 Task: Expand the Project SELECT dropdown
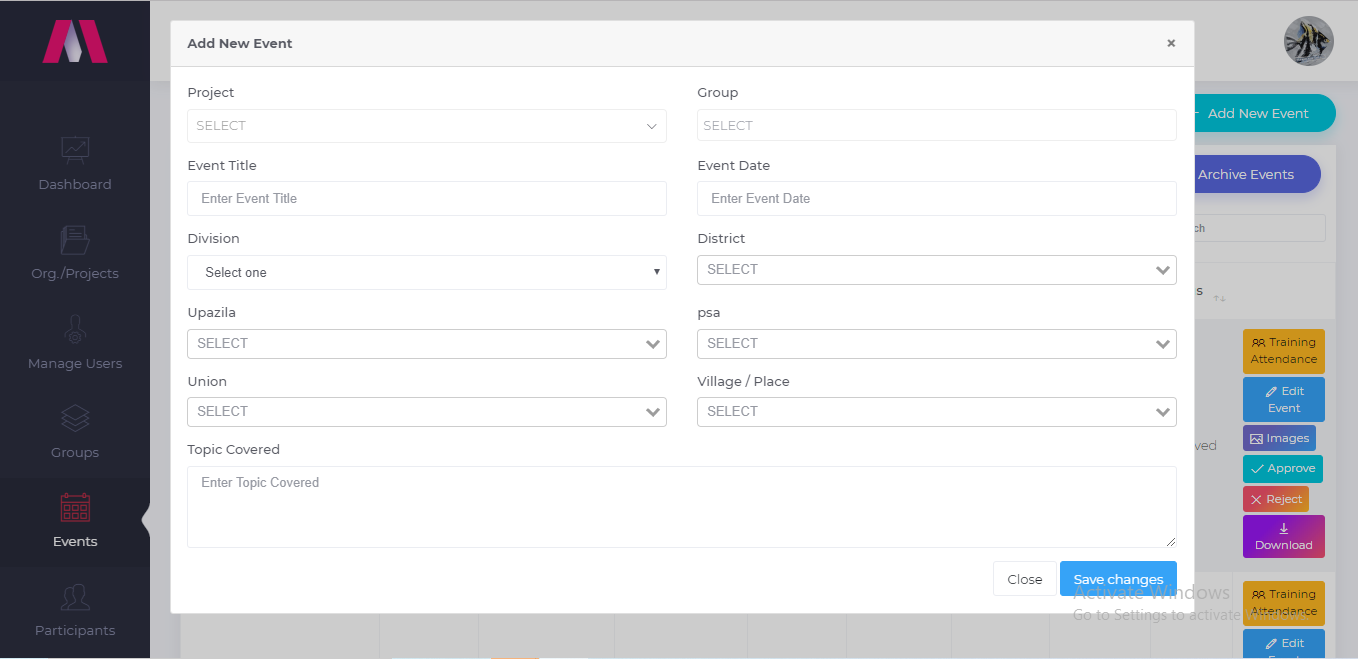(427, 126)
